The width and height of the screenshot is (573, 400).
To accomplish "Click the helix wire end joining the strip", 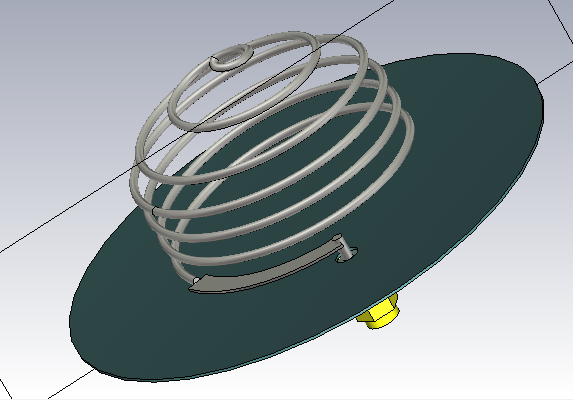I will (x=196, y=281).
